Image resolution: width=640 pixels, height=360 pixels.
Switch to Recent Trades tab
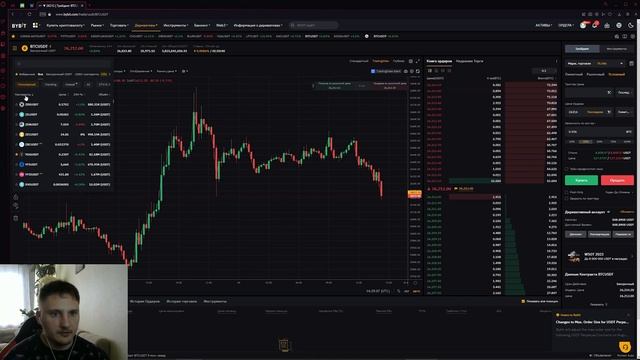(x=469, y=61)
